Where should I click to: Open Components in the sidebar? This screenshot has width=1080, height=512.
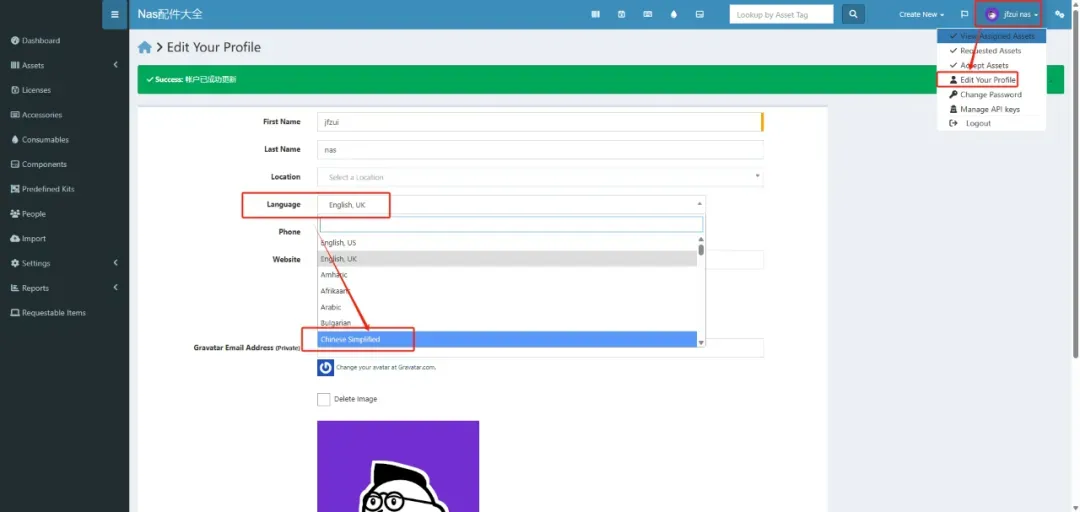[39, 165]
